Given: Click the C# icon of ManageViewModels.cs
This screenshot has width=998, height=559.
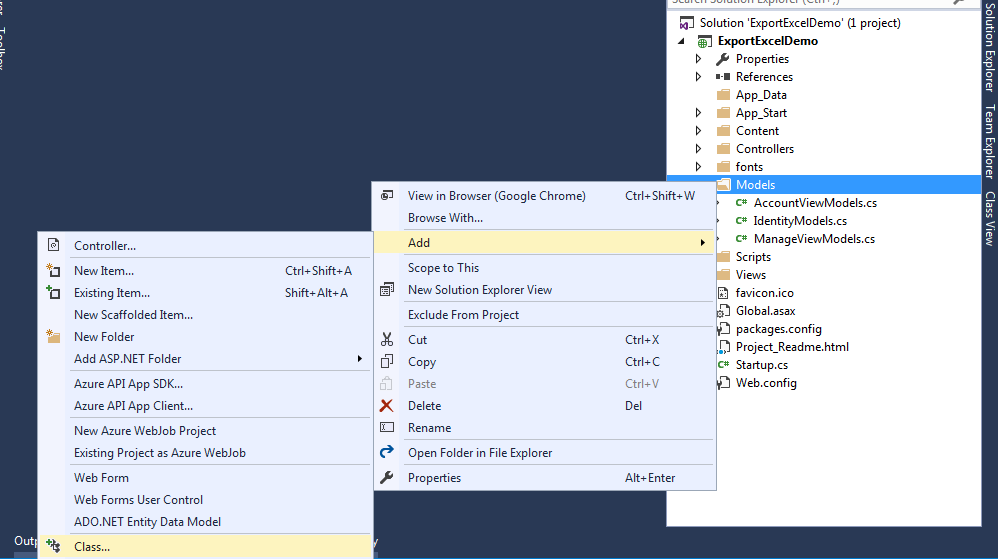Looking at the screenshot, I should 741,239.
